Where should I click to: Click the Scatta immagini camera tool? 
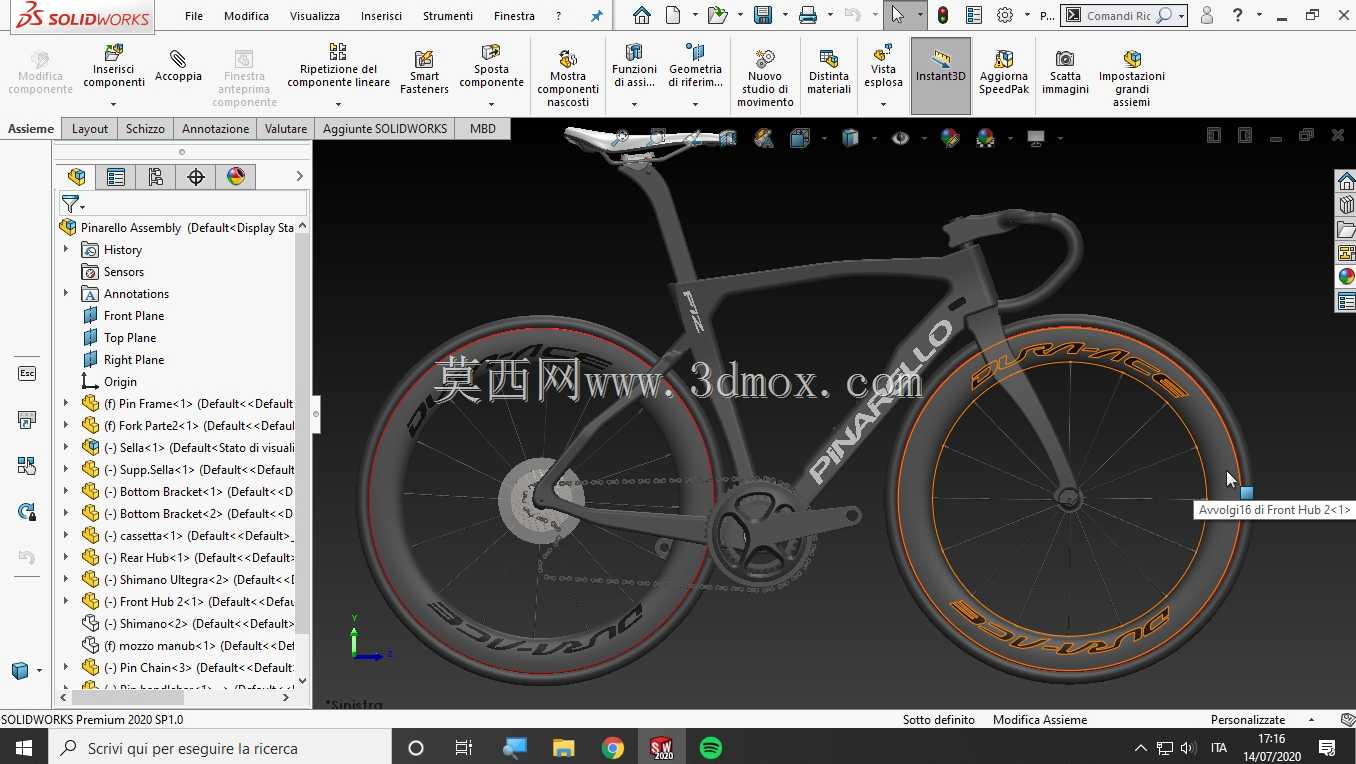1065,72
